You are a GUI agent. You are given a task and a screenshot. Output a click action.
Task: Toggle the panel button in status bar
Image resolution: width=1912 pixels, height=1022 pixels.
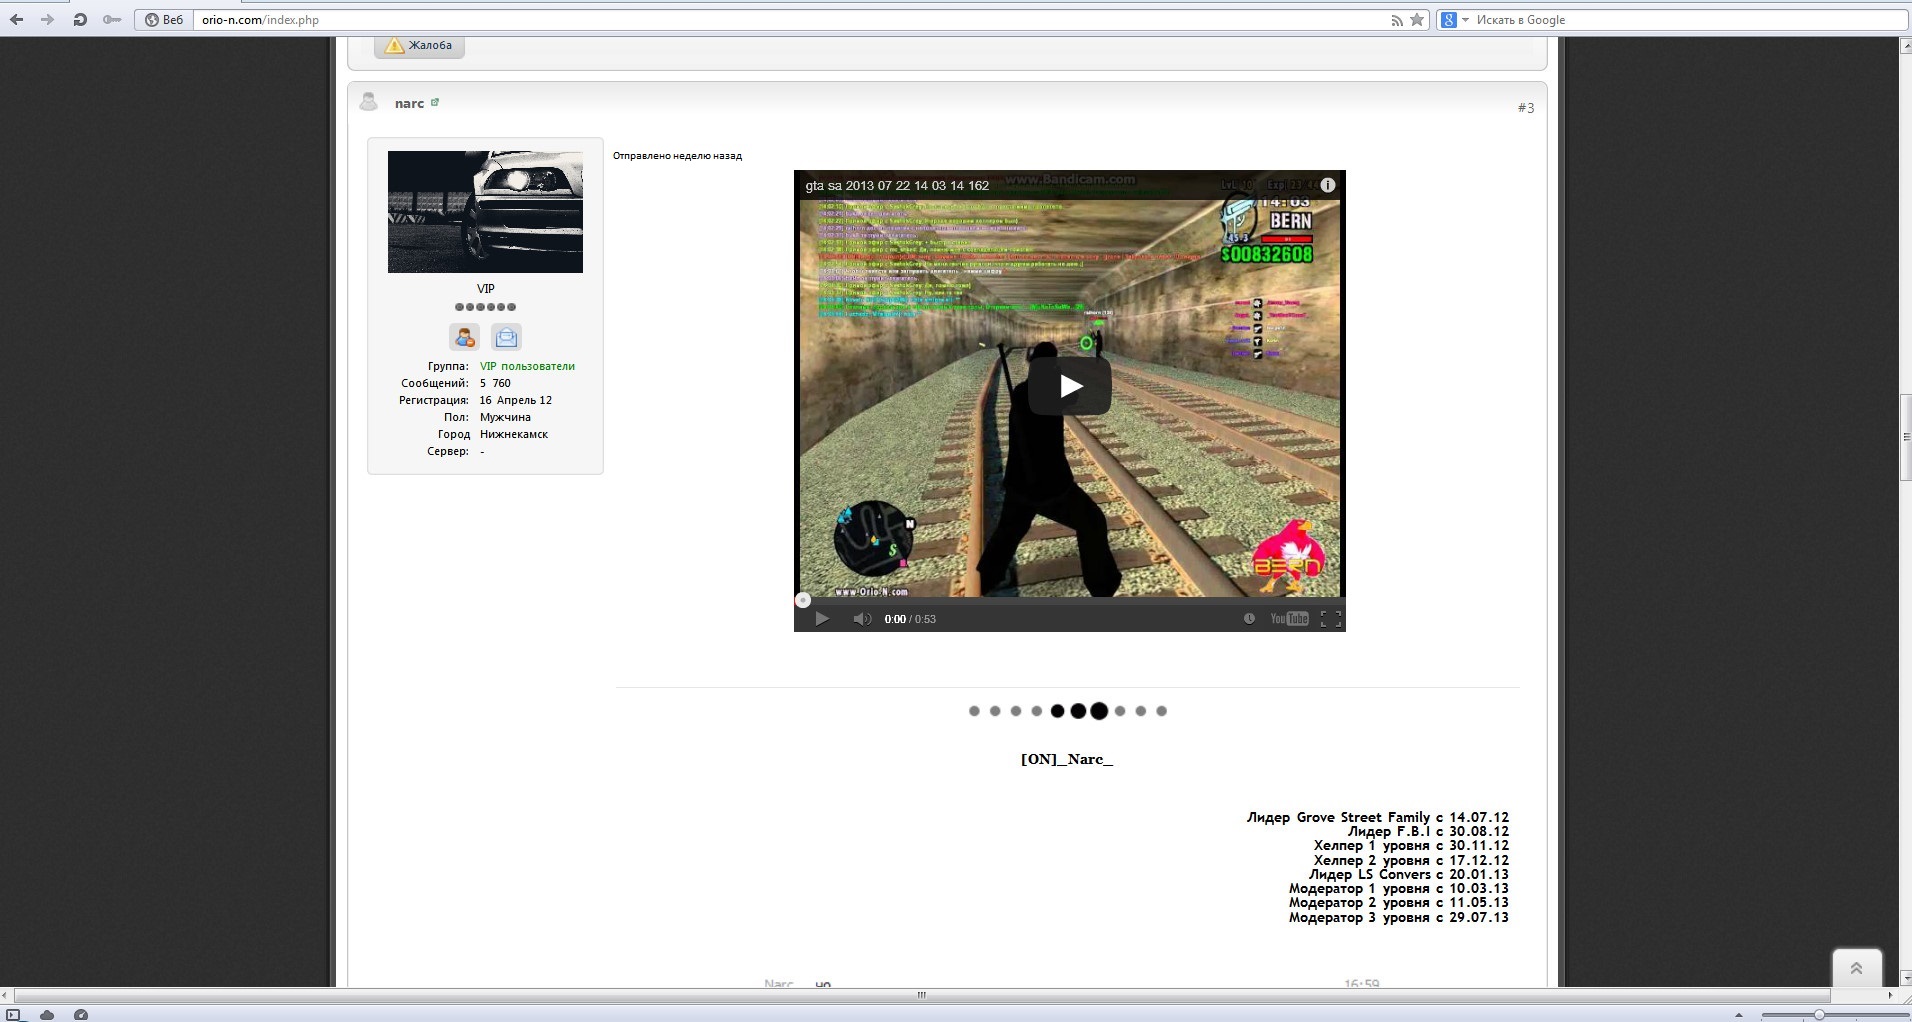(14, 1015)
